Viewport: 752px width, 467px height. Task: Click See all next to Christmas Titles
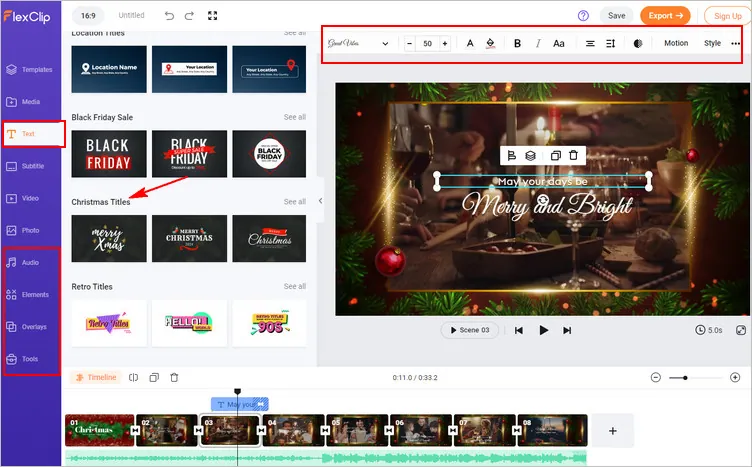[294, 202]
